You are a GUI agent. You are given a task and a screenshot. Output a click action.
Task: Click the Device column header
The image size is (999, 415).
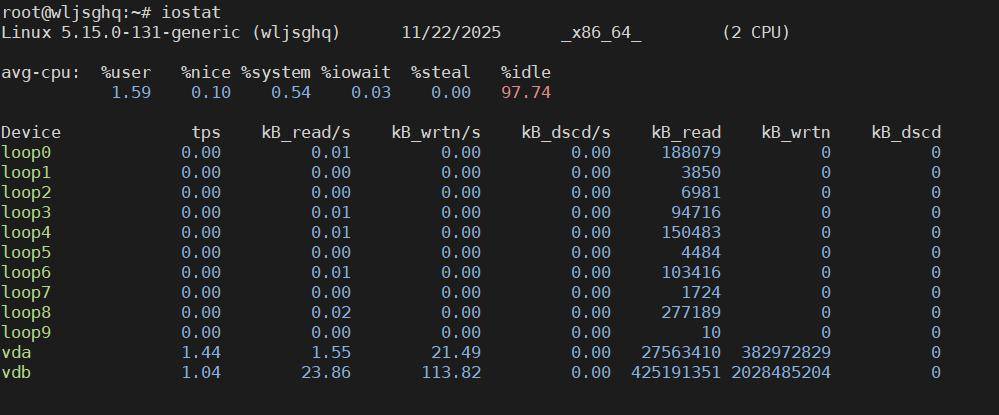click(31, 133)
